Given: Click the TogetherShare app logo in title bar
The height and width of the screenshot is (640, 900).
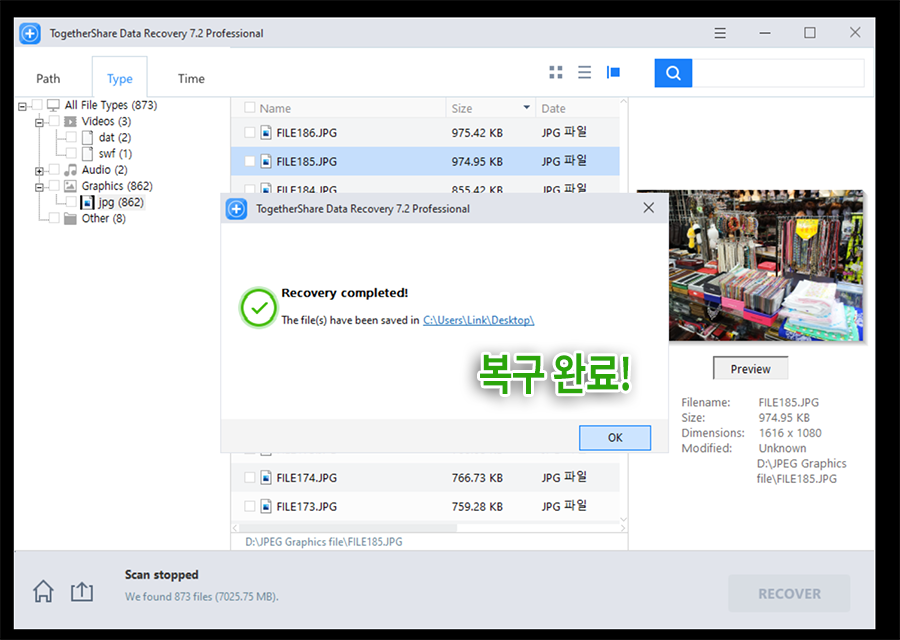Looking at the screenshot, I should [30, 33].
